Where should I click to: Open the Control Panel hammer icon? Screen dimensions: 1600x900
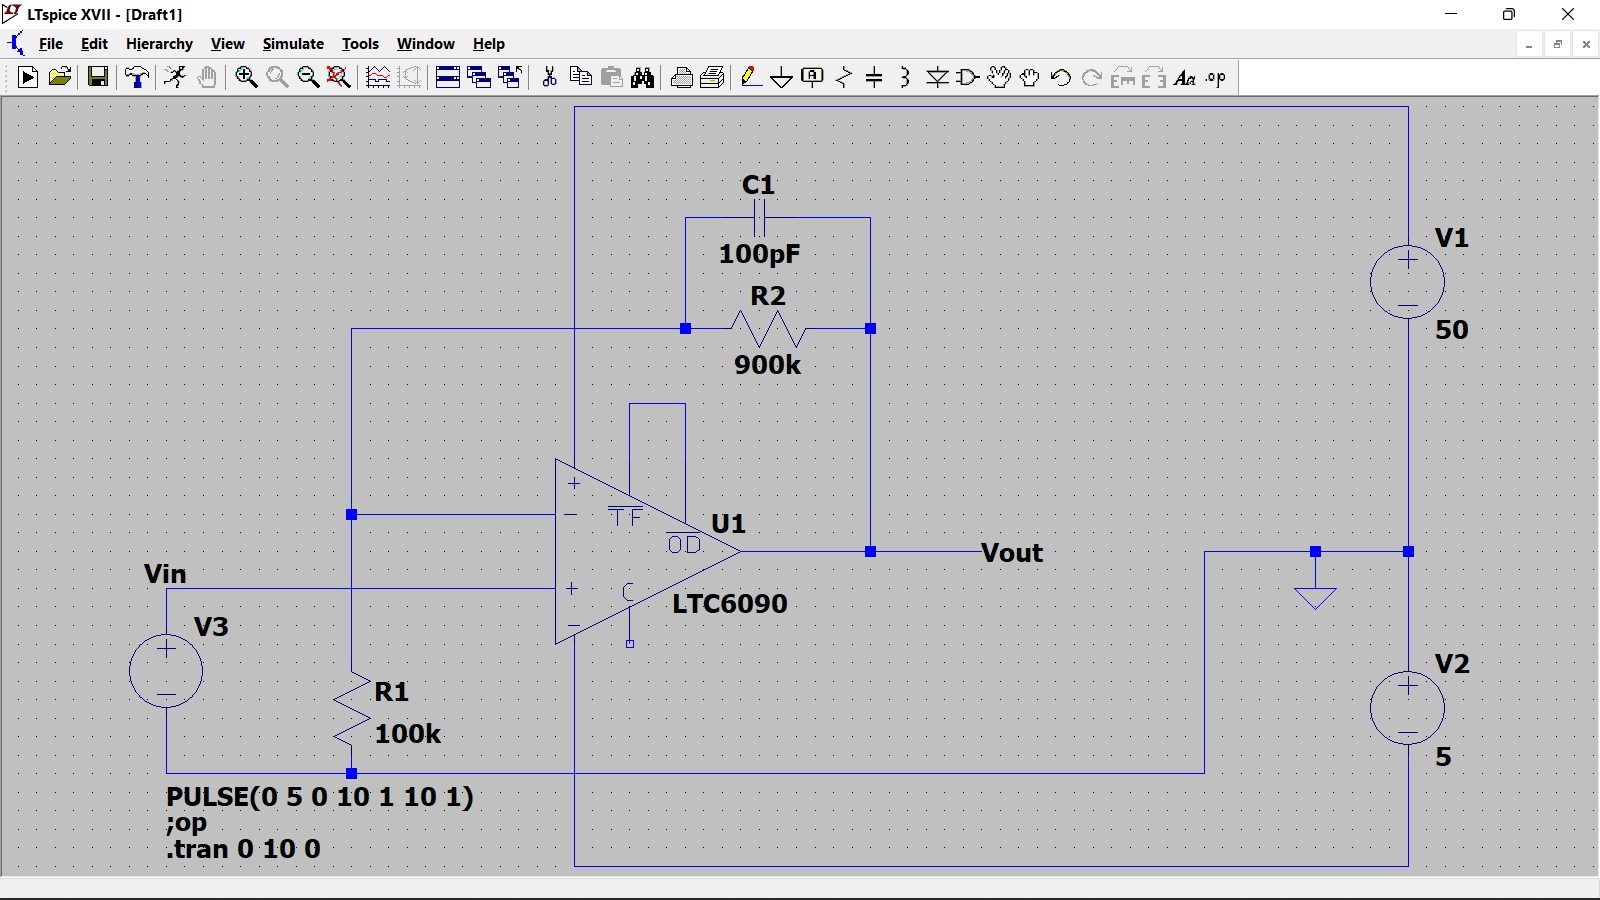coord(137,77)
